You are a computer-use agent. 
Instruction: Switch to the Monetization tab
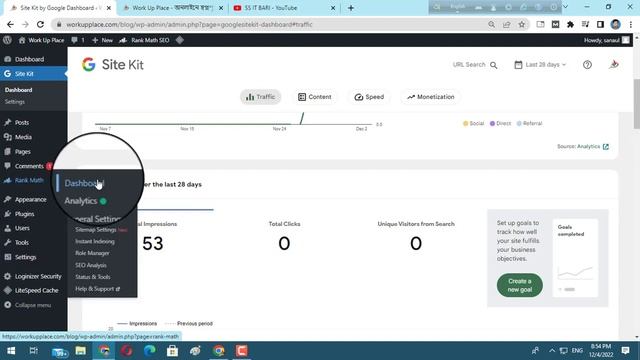pyautogui.click(x=431, y=97)
